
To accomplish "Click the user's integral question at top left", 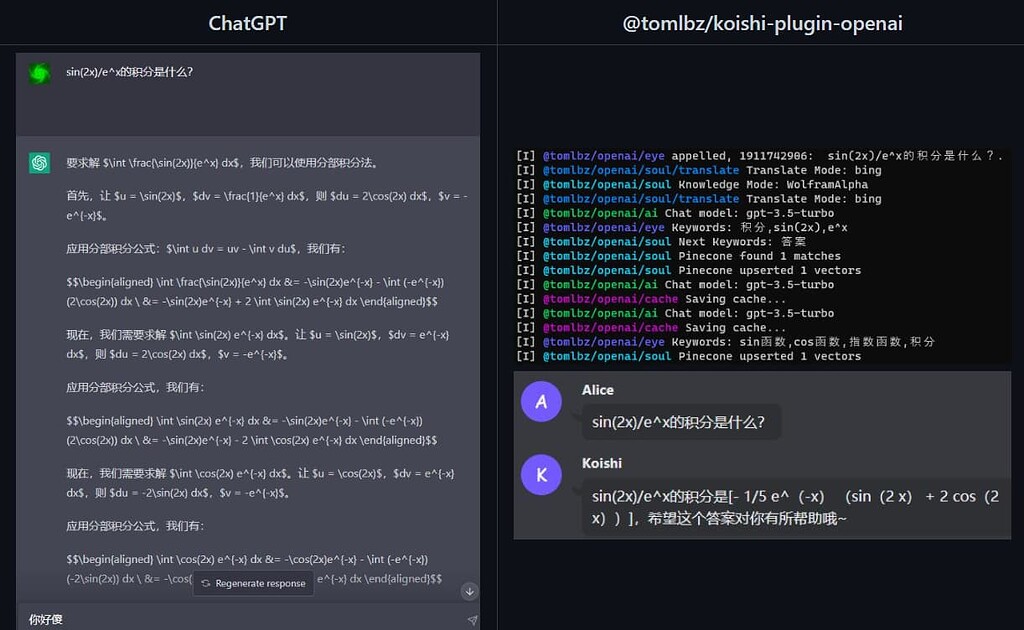I will (x=128, y=71).
